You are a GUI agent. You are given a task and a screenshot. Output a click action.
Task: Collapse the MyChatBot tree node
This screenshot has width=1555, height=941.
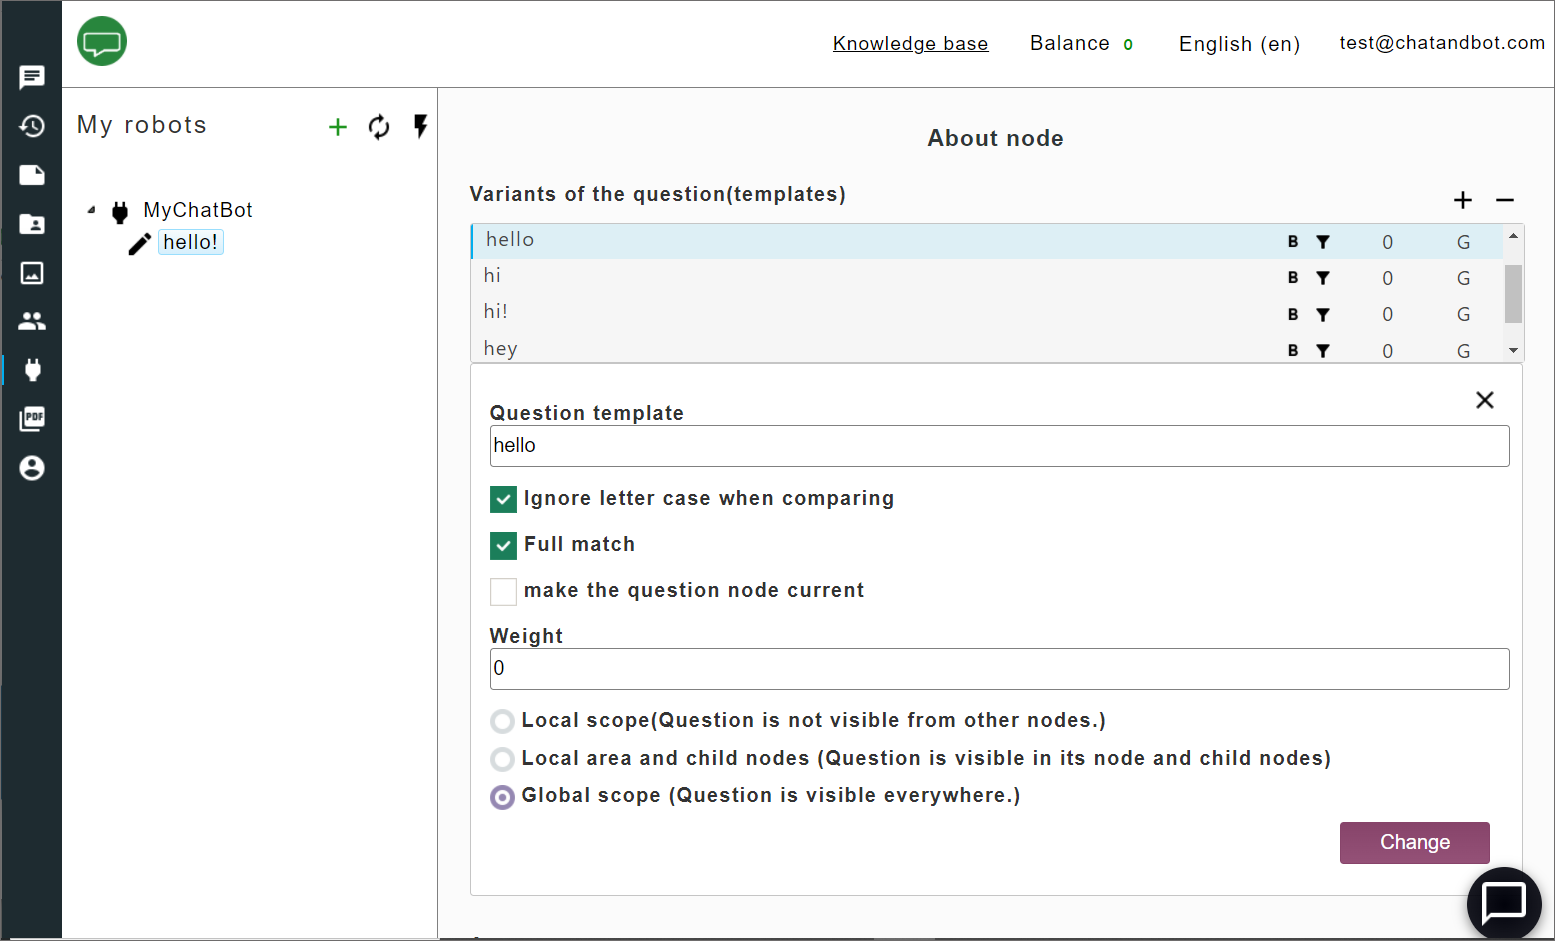pyautogui.click(x=92, y=210)
